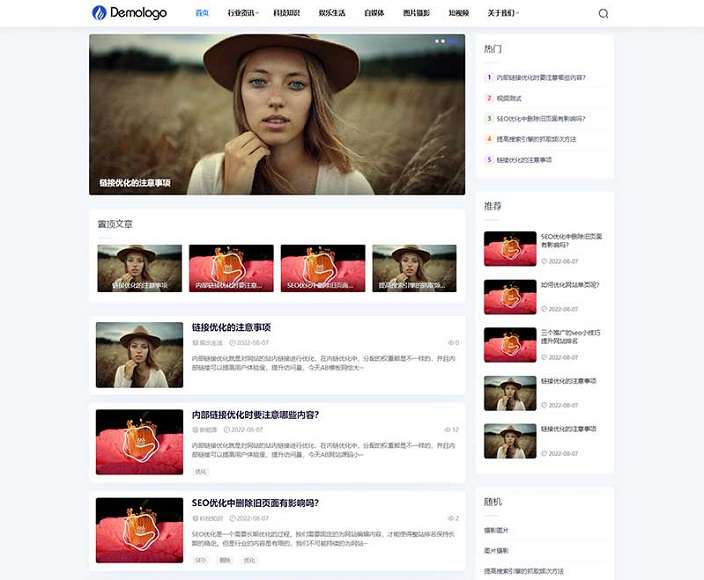Viewport: 704px width, 580px height.
Task: Open 如何优化网站单页呢? in the 推荐 list
Action: point(569,284)
